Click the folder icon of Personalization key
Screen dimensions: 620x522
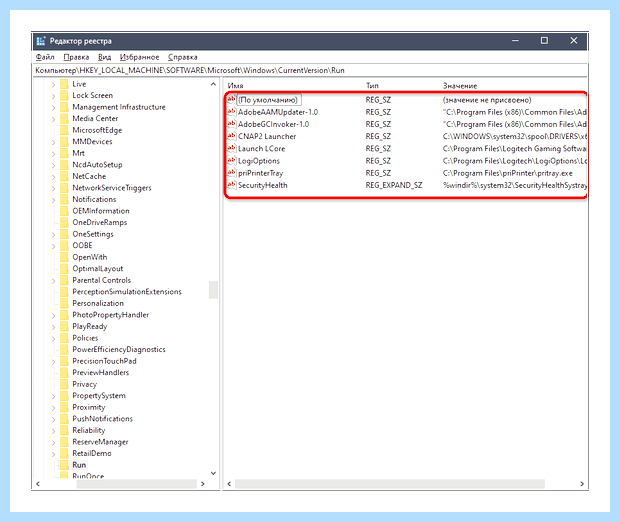click(x=64, y=303)
